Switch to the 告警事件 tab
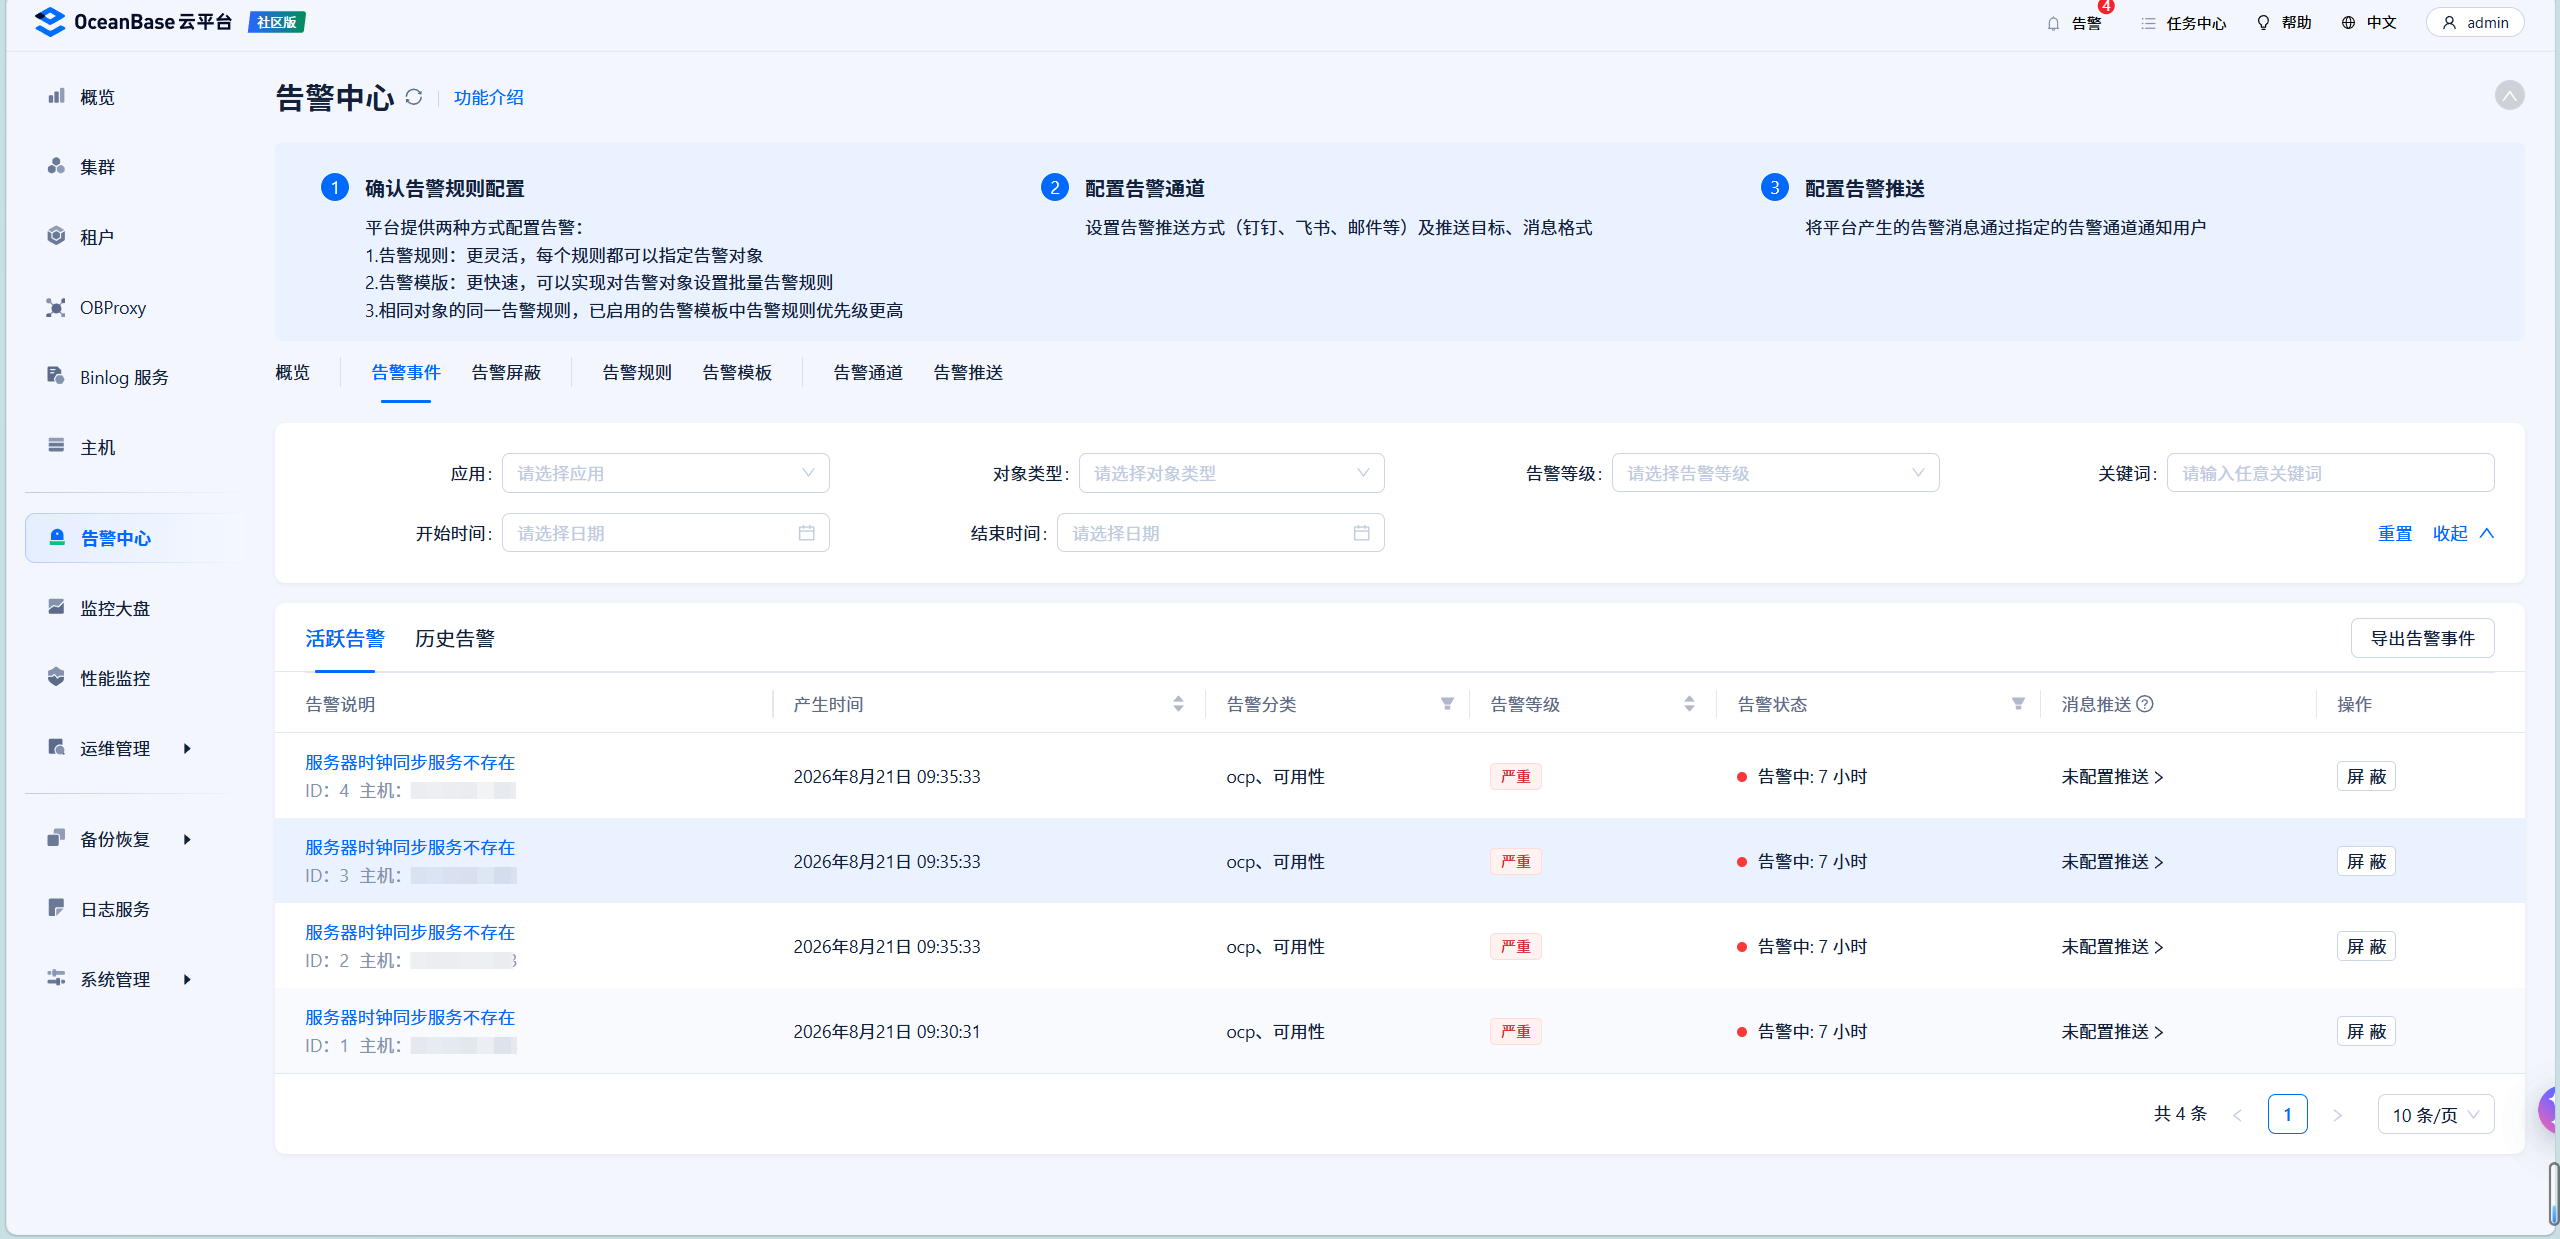2560x1239 pixels. 406,373
